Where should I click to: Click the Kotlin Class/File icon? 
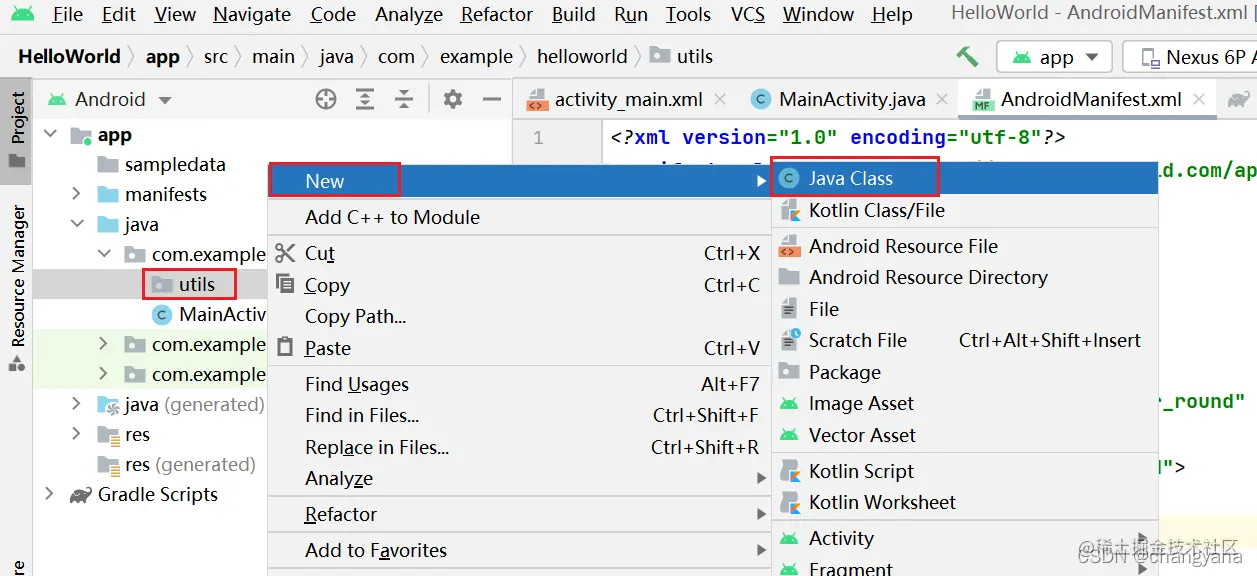790,211
